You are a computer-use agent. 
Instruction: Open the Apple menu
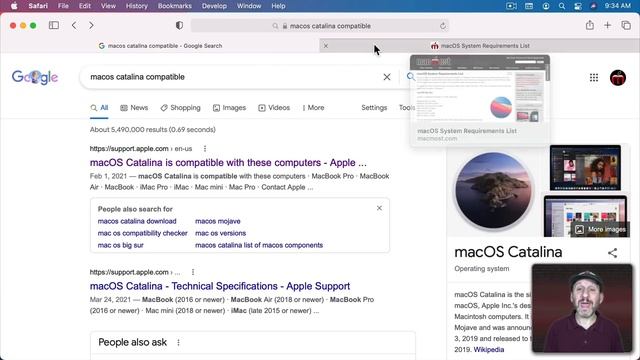coord(14,6)
